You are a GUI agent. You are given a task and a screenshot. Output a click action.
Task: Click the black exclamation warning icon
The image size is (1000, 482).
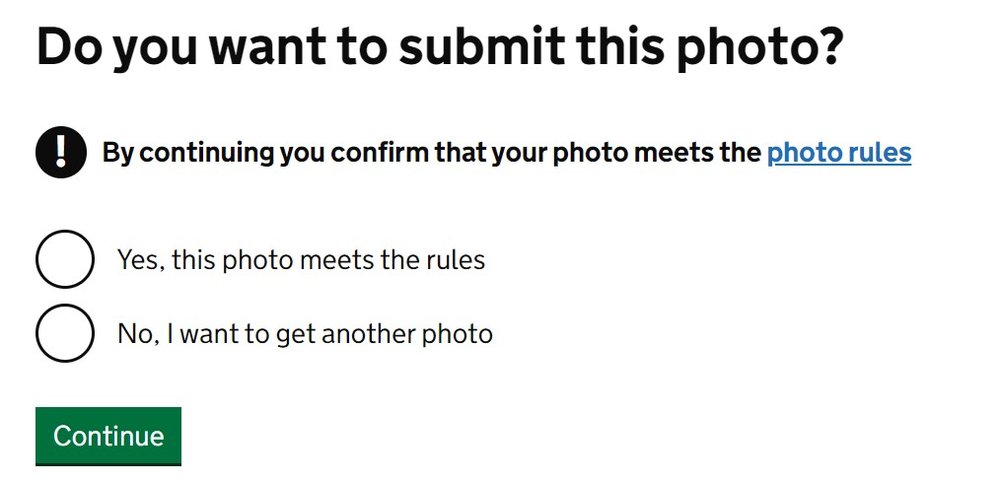[x=61, y=153]
